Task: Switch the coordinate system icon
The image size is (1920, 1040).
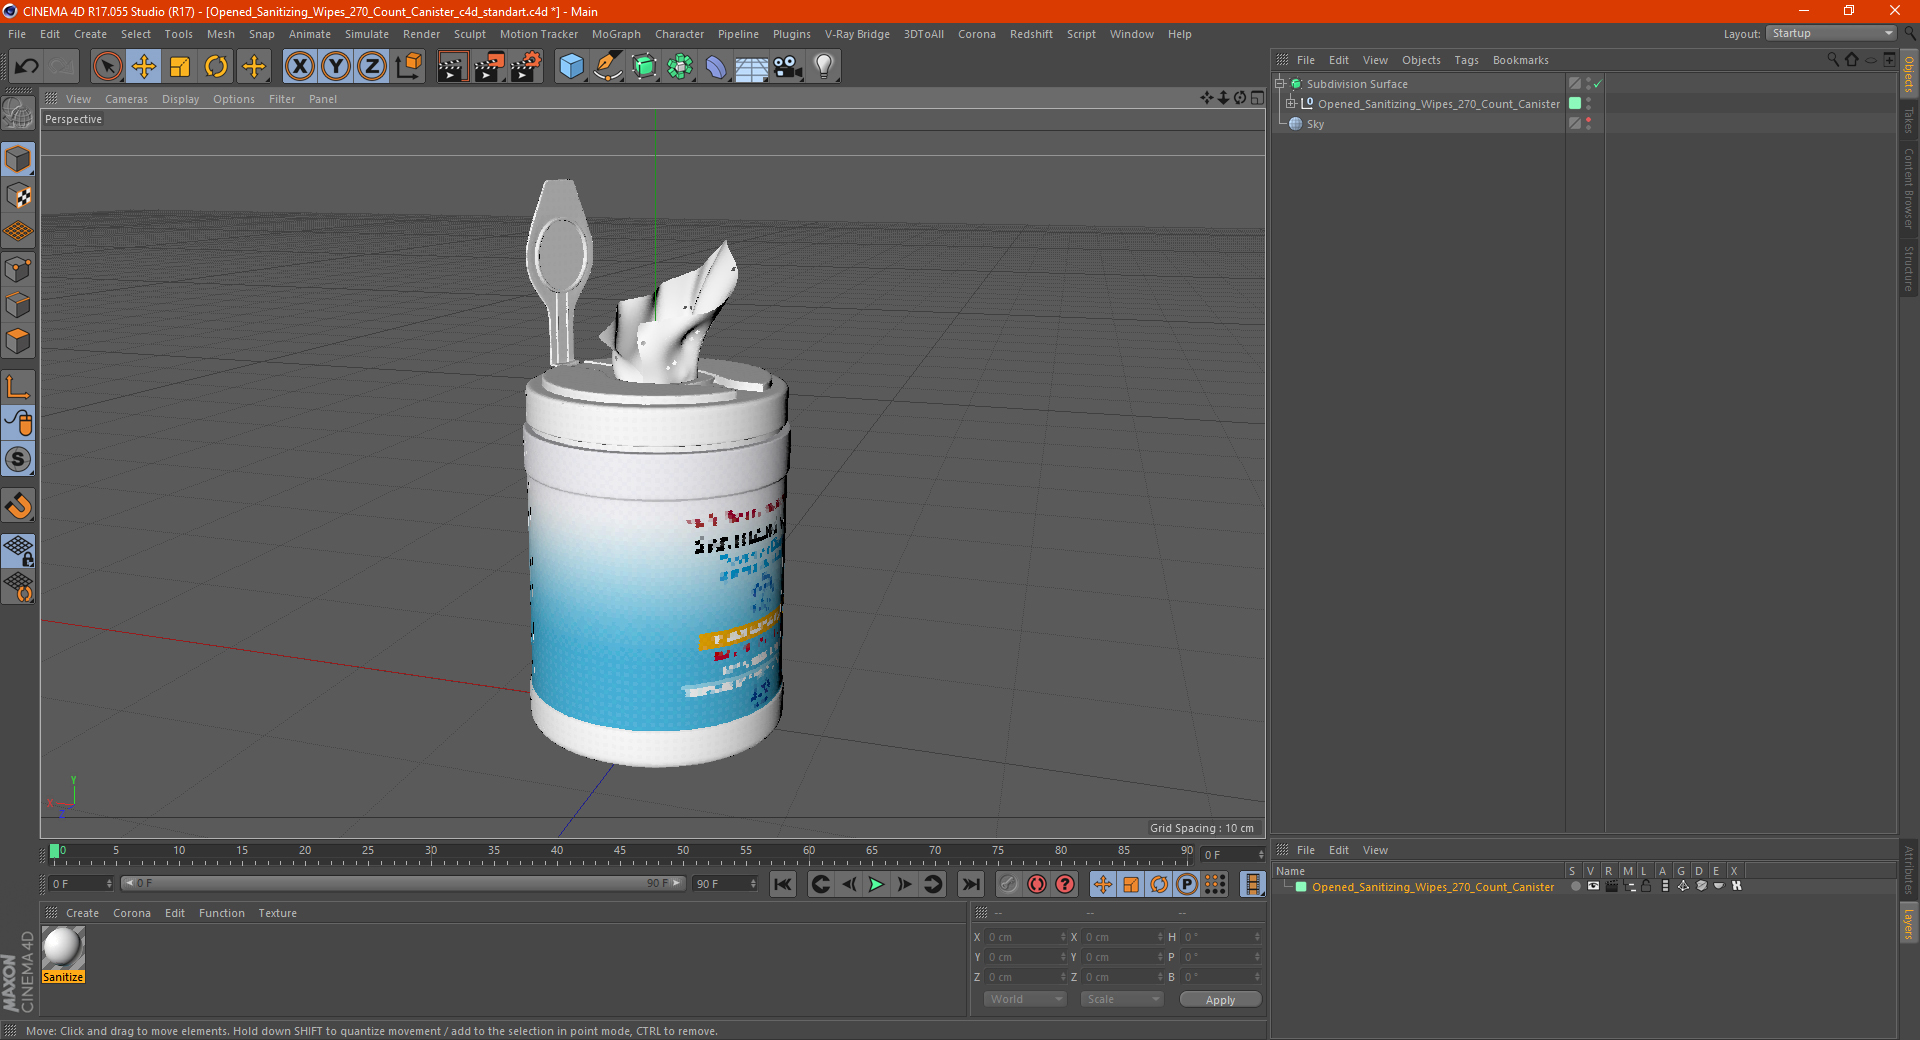Action: [408, 67]
